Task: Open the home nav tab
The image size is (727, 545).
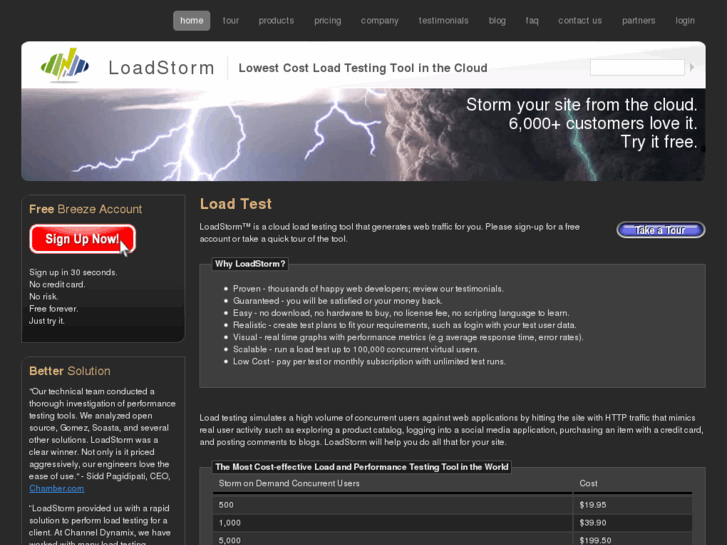Action: (191, 21)
